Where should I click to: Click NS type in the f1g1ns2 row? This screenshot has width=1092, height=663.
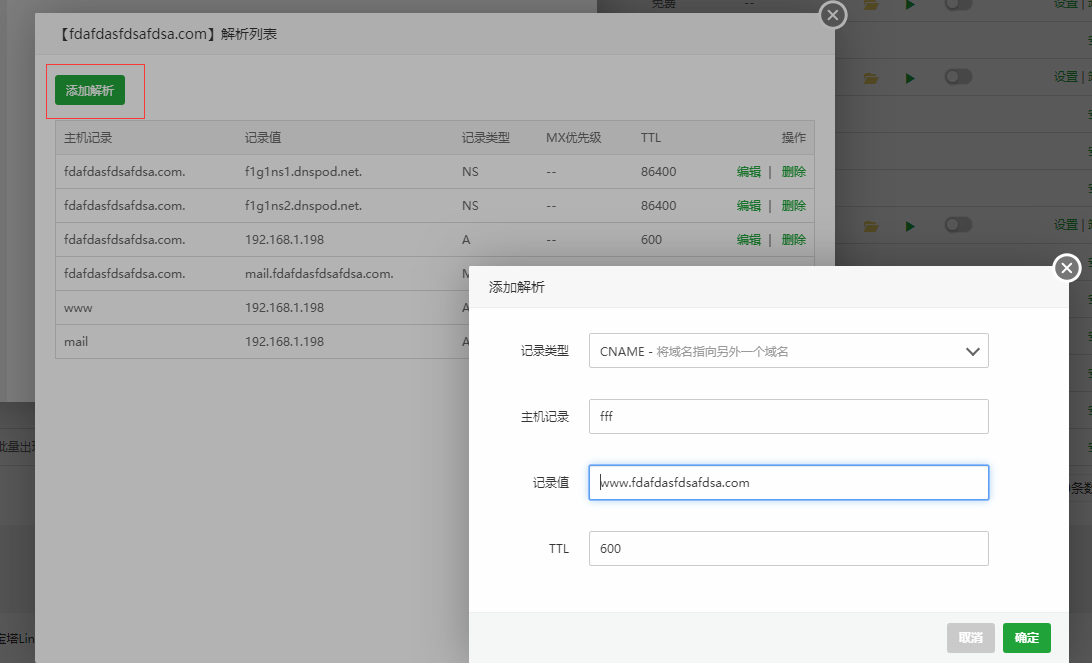(x=470, y=206)
